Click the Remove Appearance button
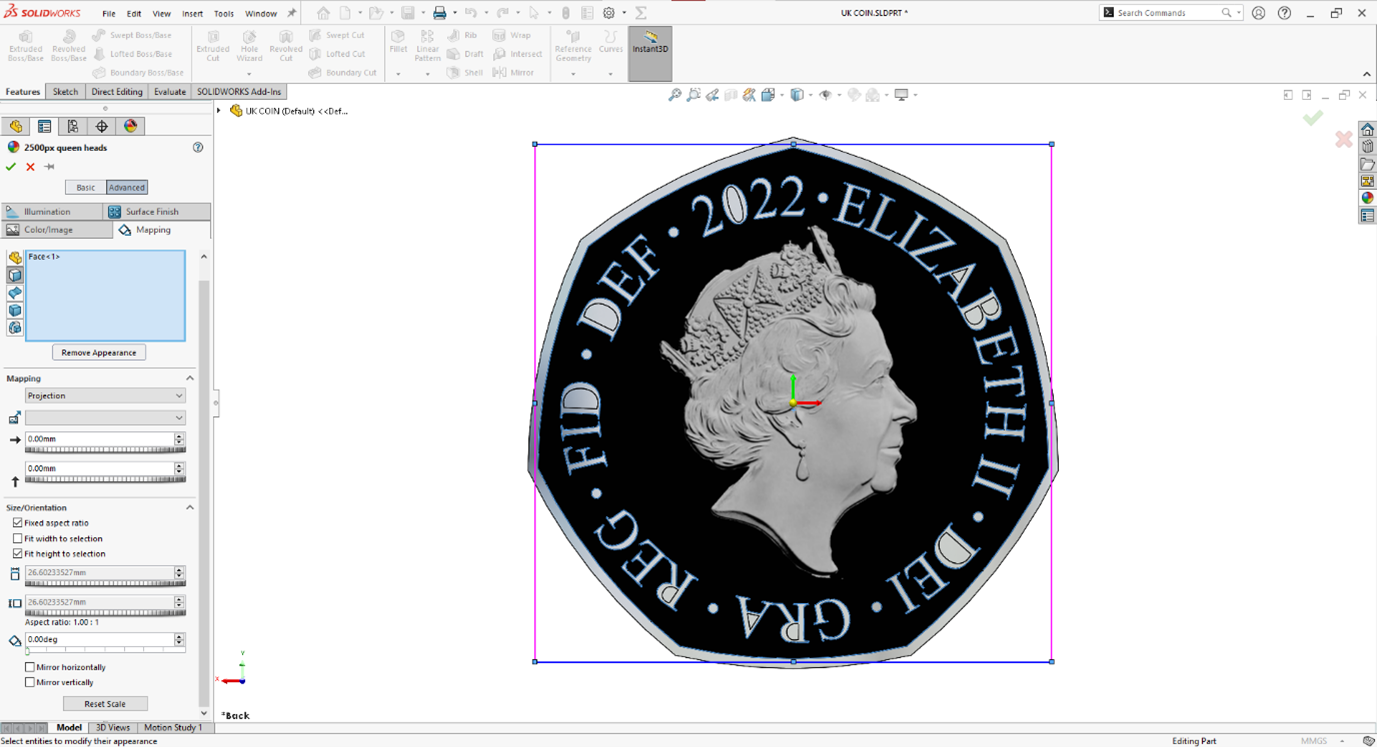The image size is (1377, 747). [99, 353]
